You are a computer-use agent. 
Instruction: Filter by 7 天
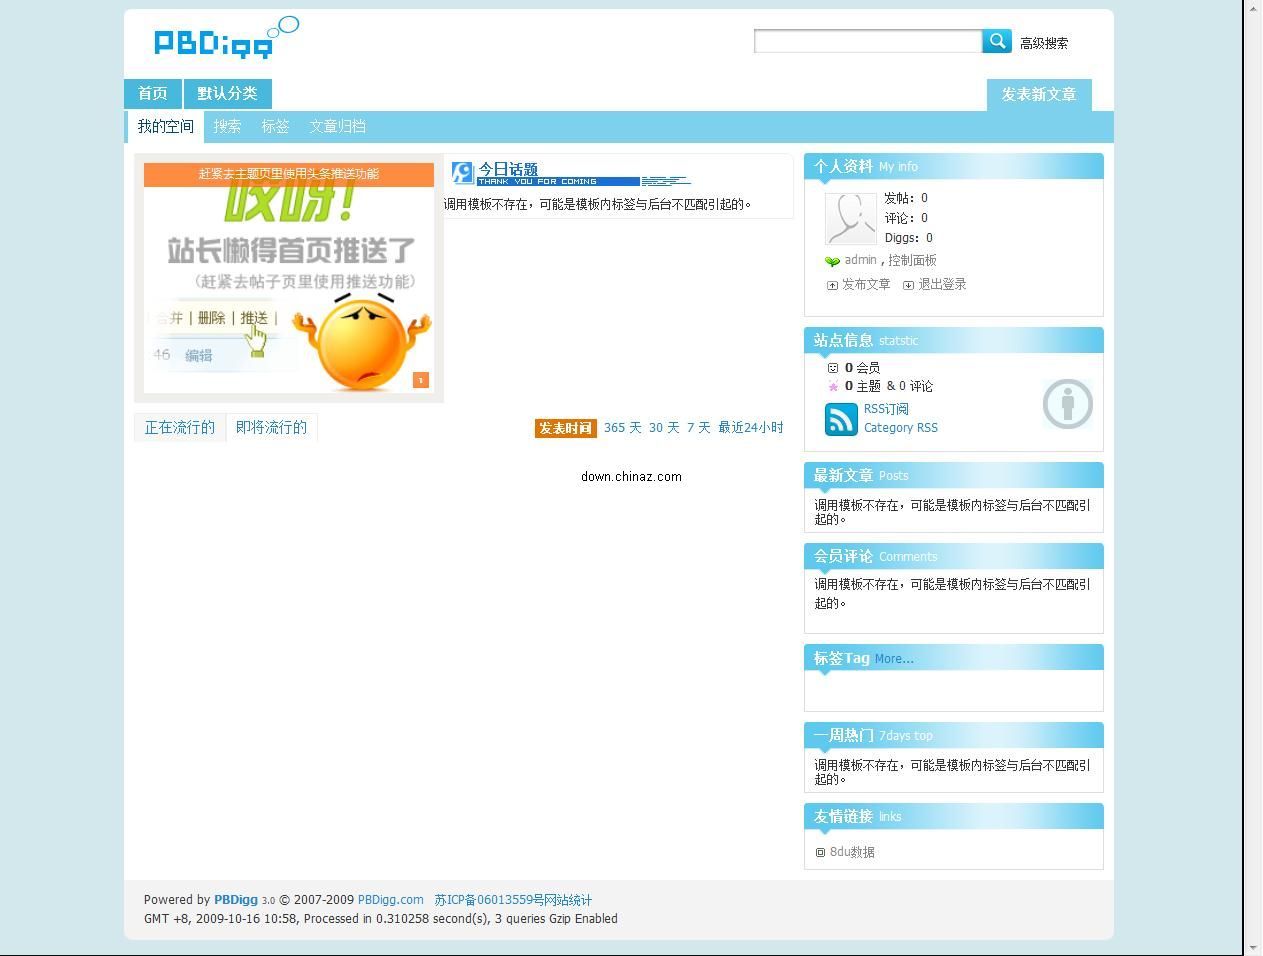pos(698,428)
